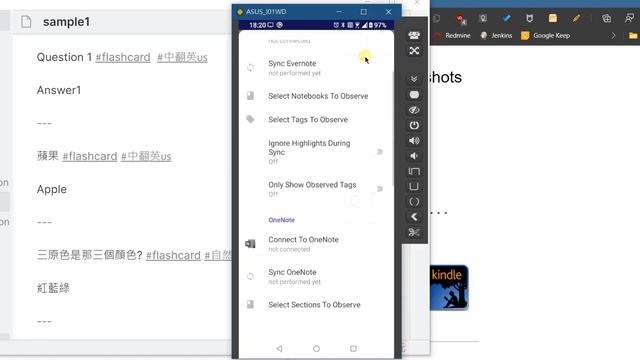Click the profile feedback icon in browser
The height and width of the screenshot is (360, 640).
tap(629, 18)
